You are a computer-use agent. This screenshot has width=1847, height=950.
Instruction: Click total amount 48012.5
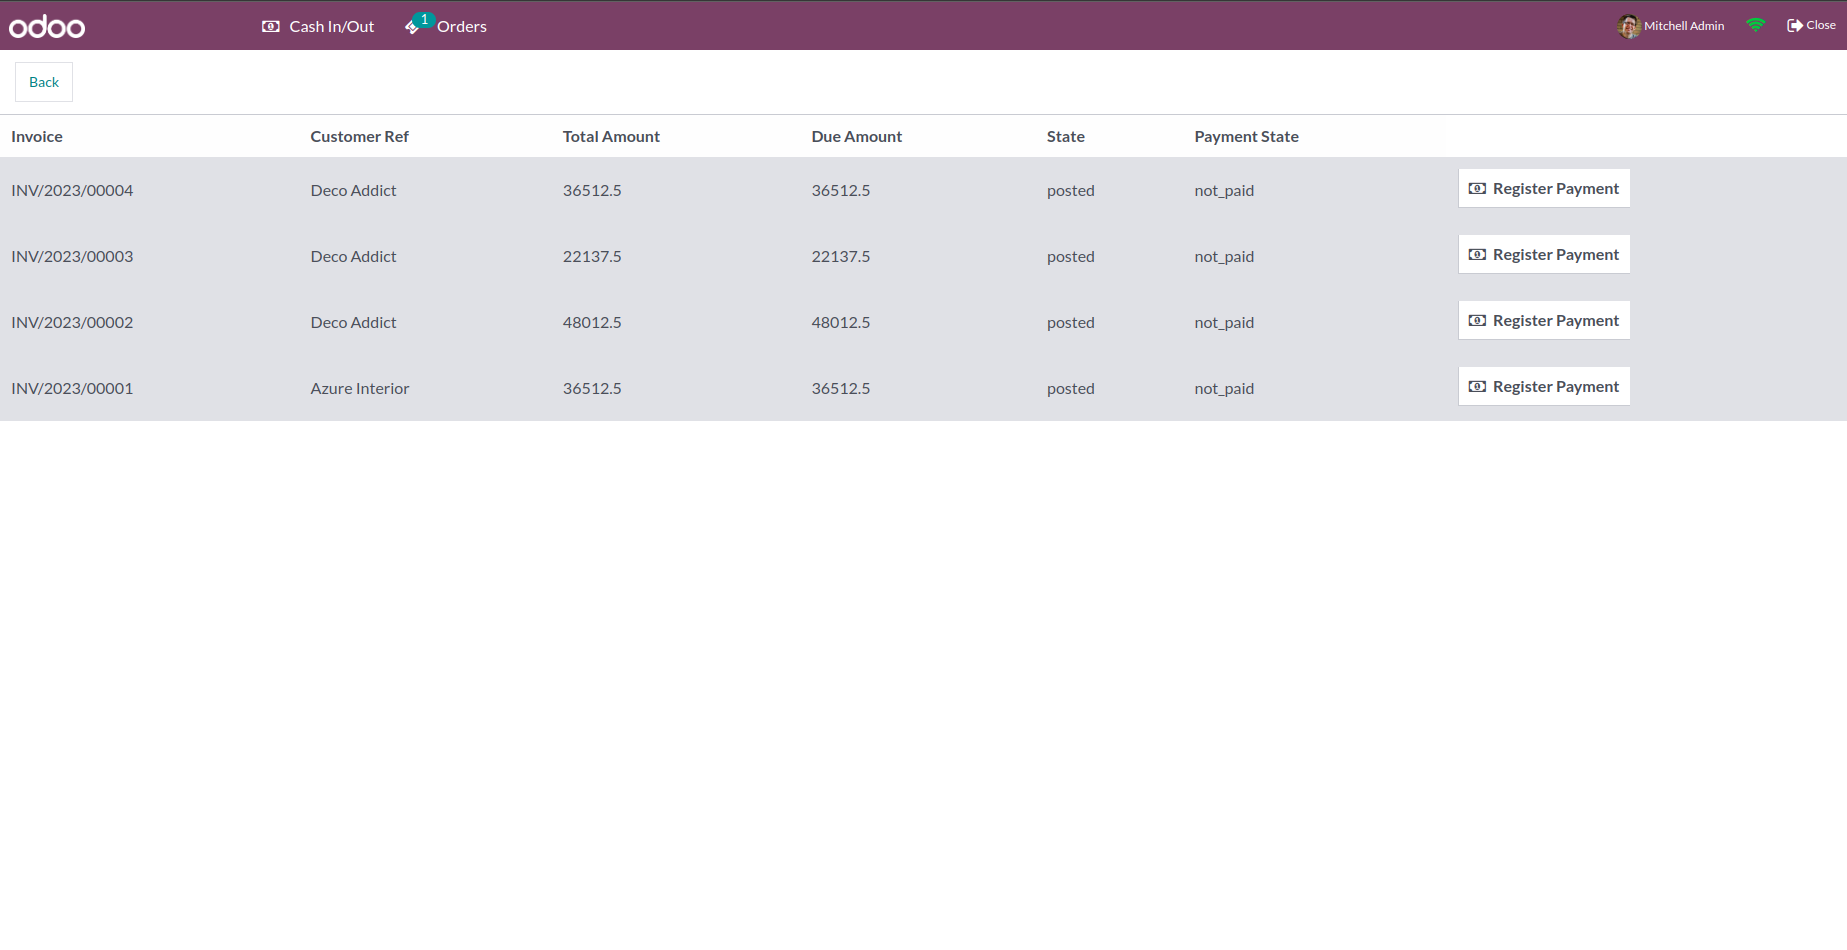click(x=592, y=322)
